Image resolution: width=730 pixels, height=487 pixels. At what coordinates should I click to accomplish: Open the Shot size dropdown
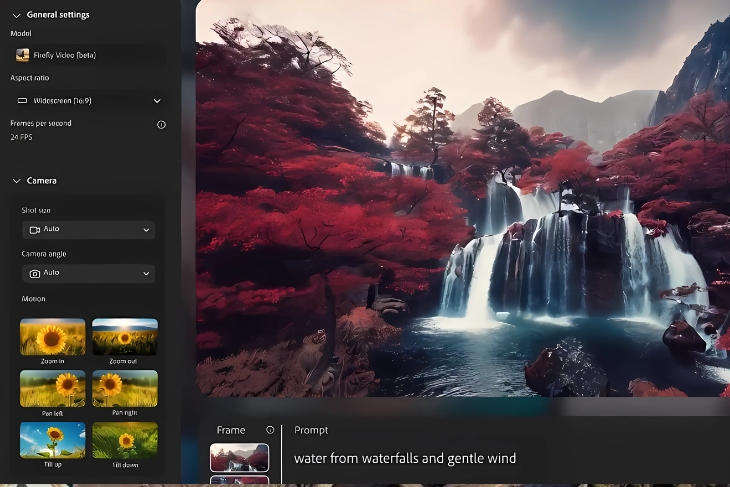click(146, 230)
